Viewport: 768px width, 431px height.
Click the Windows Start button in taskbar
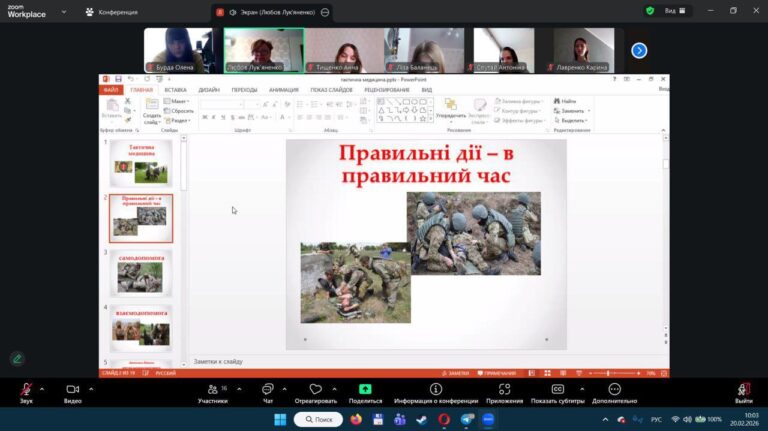(x=280, y=420)
